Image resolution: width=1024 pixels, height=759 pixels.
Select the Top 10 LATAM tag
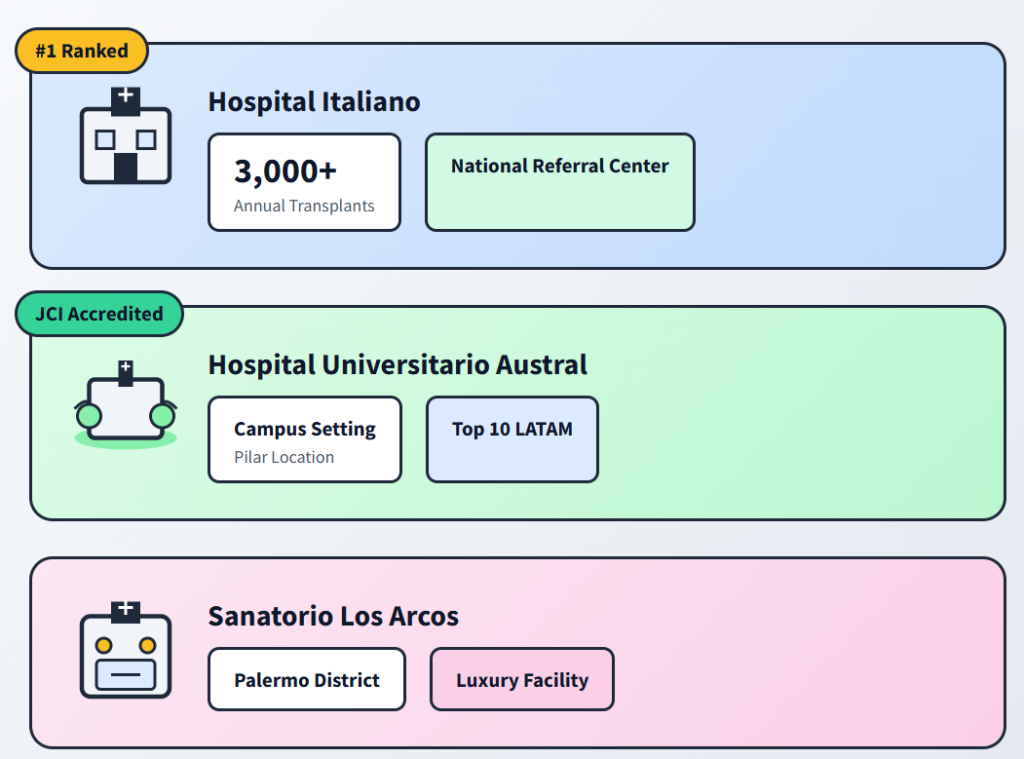pyautogui.click(x=512, y=440)
